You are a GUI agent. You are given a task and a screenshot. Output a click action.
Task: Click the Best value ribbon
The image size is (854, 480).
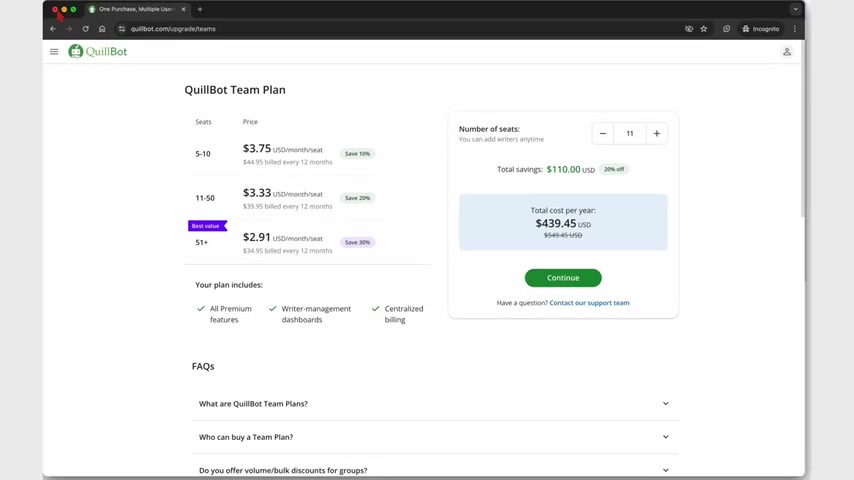208,226
